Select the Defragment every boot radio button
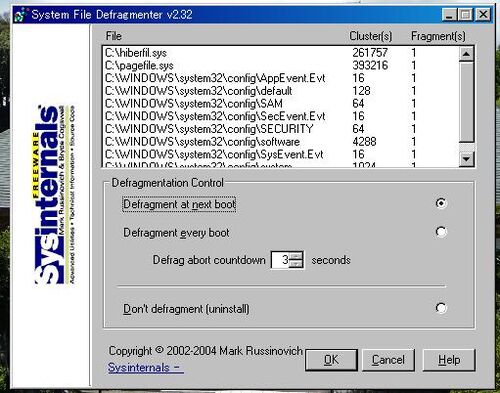This screenshot has height=393, width=500. point(441,232)
